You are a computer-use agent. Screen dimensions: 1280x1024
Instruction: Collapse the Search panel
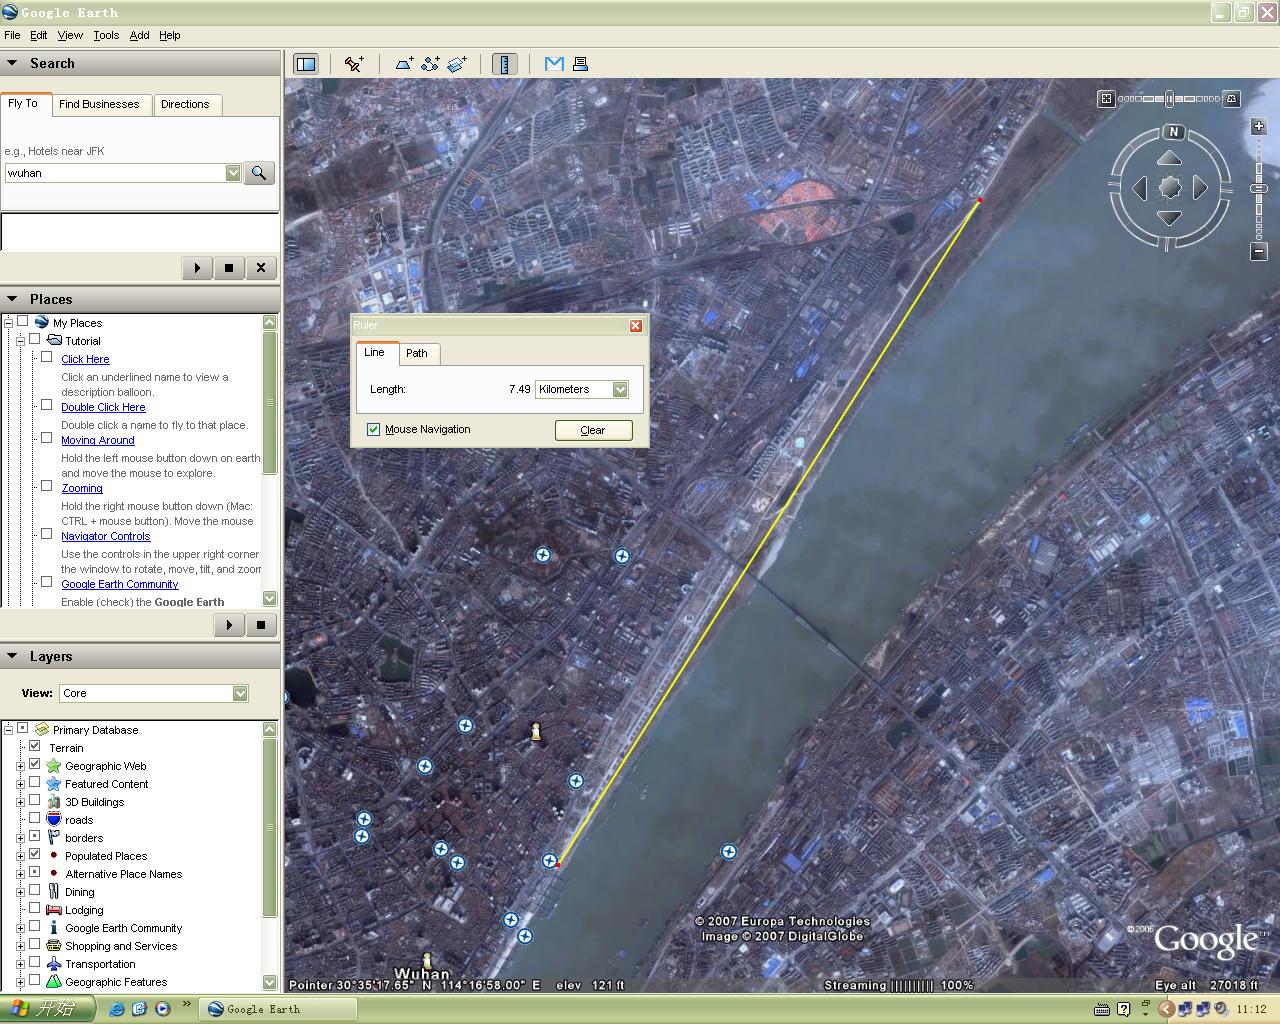[x=12, y=63]
